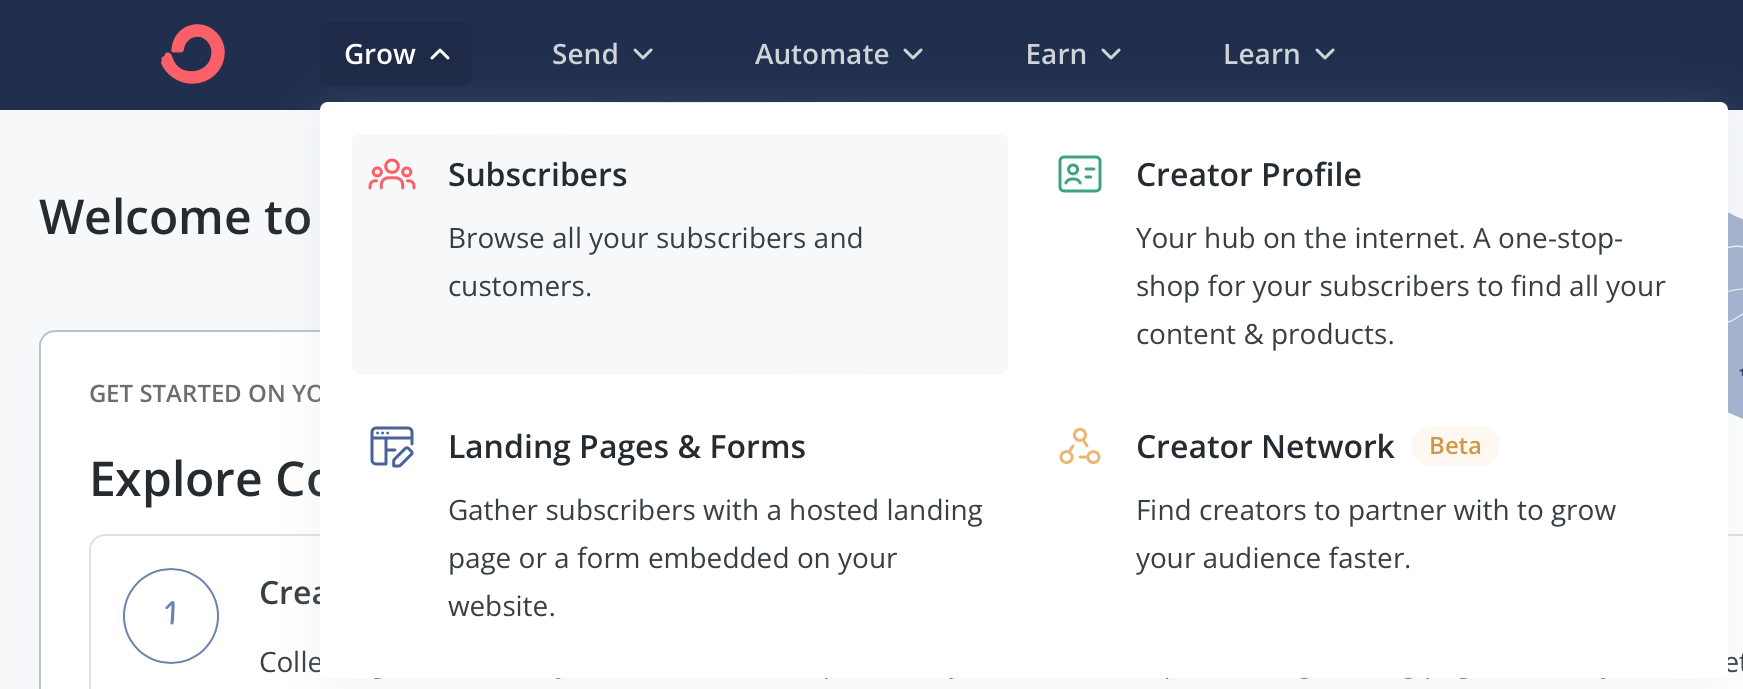Click the Grow menu label
The width and height of the screenshot is (1743, 689).
pos(380,54)
